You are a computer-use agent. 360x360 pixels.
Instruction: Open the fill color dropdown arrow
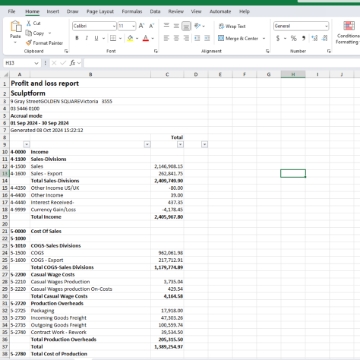(137, 38)
